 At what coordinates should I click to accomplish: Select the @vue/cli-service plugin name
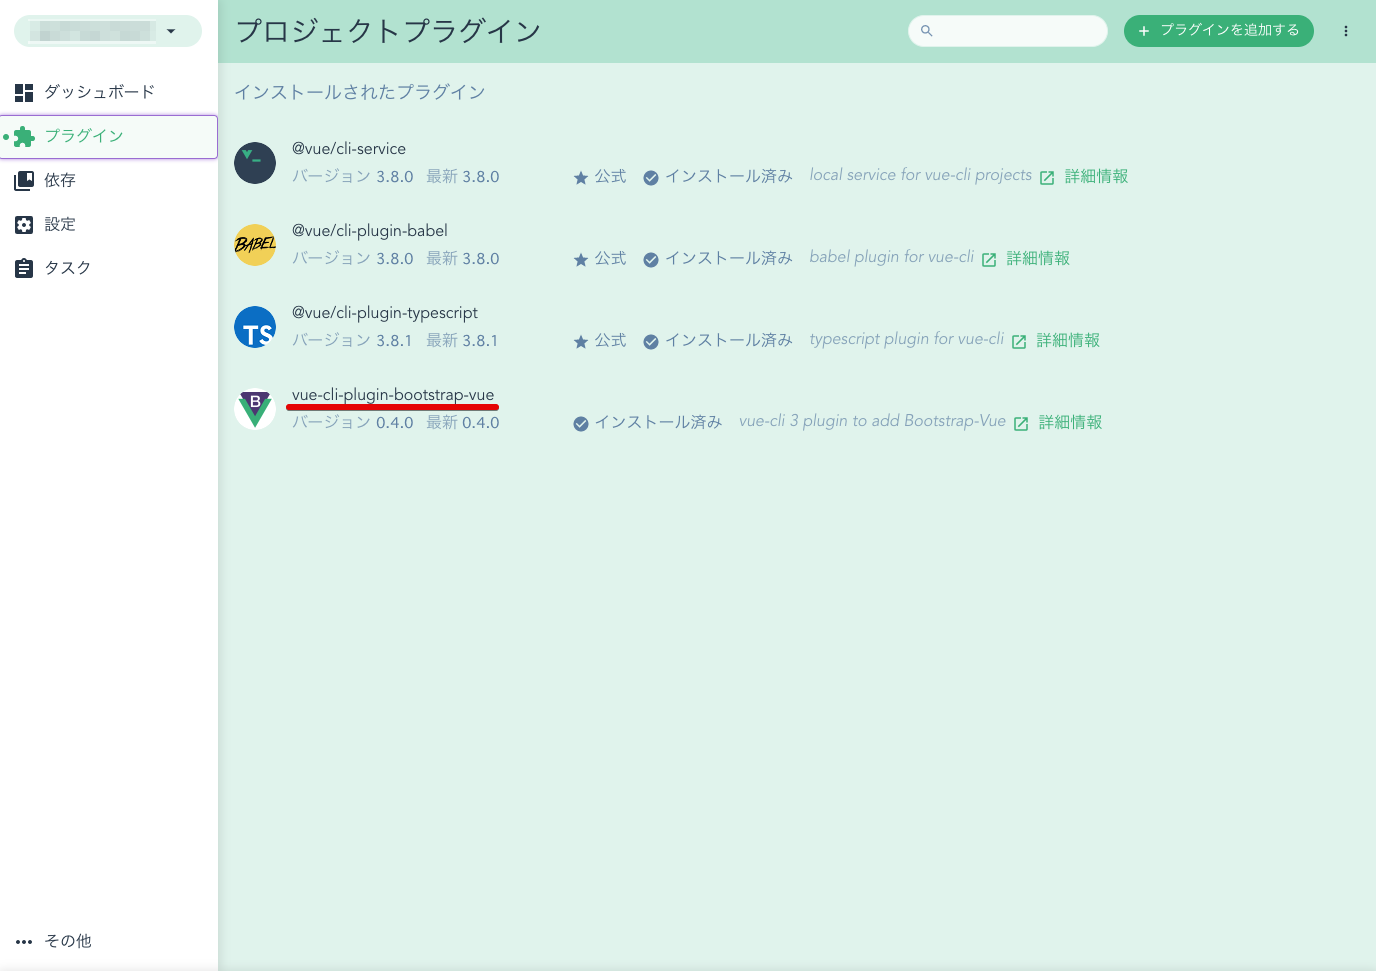349,148
